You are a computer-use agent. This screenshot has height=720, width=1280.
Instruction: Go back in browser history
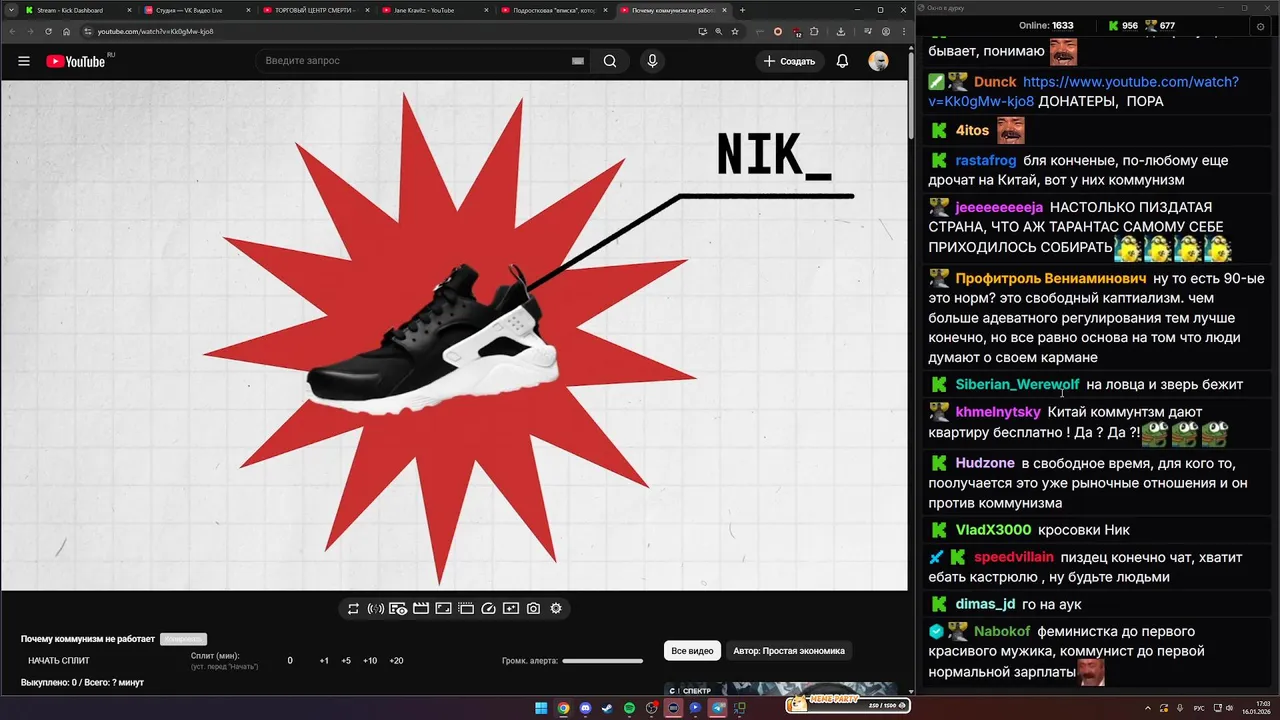click(x=12, y=31)
